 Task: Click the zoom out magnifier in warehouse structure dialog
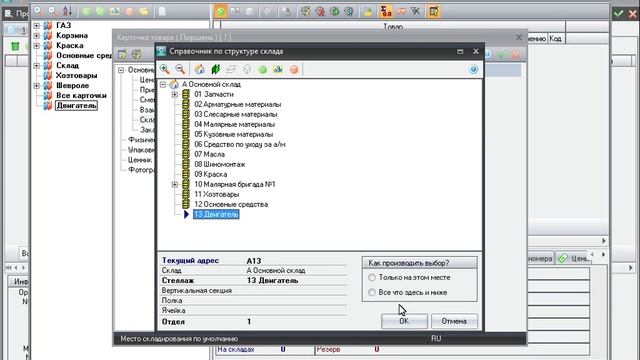(x=180, y=69)
